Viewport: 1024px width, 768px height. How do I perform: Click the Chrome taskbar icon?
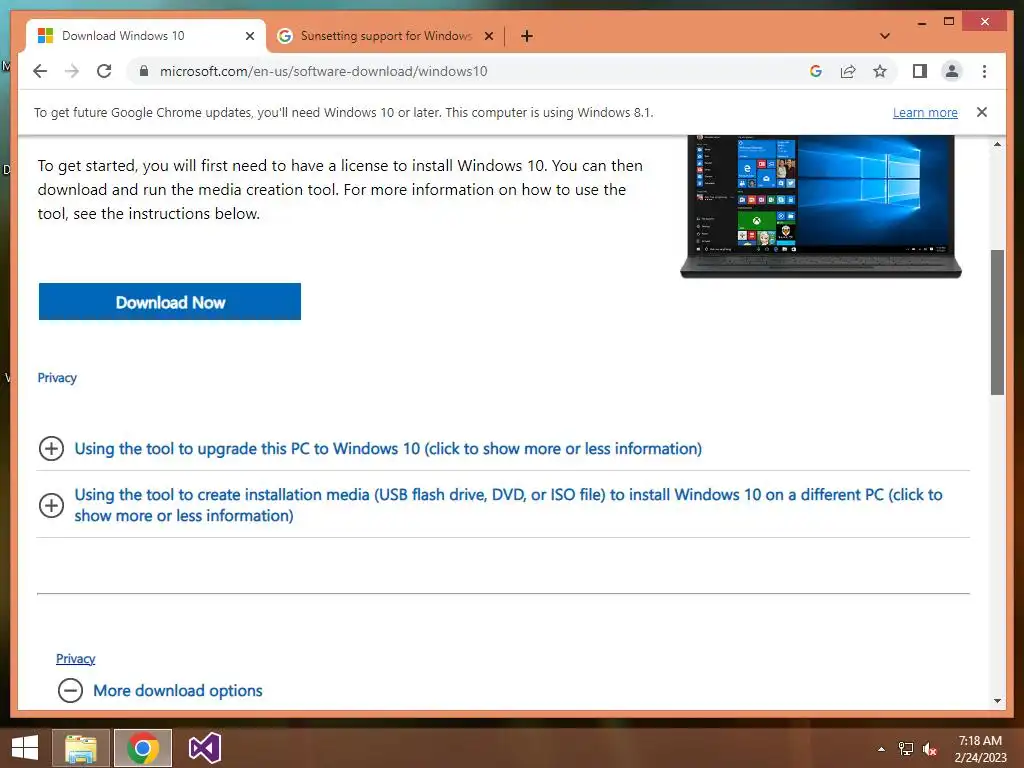click(x=143, y=748)
